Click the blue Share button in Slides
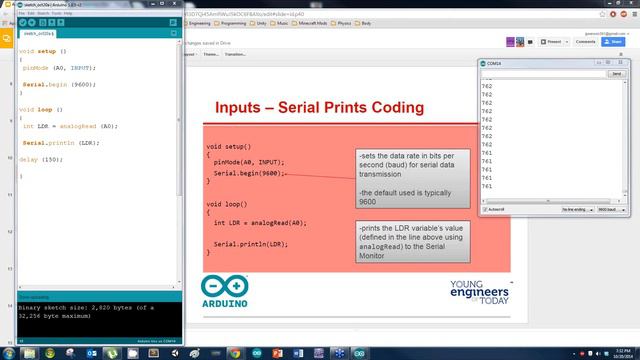 coord(613,42)
